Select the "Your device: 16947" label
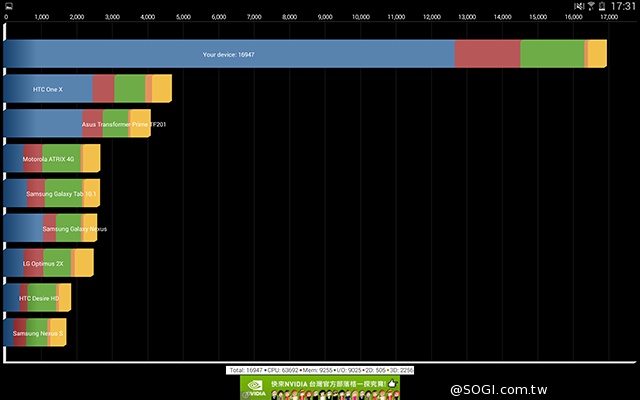 (x=229, y=55)
